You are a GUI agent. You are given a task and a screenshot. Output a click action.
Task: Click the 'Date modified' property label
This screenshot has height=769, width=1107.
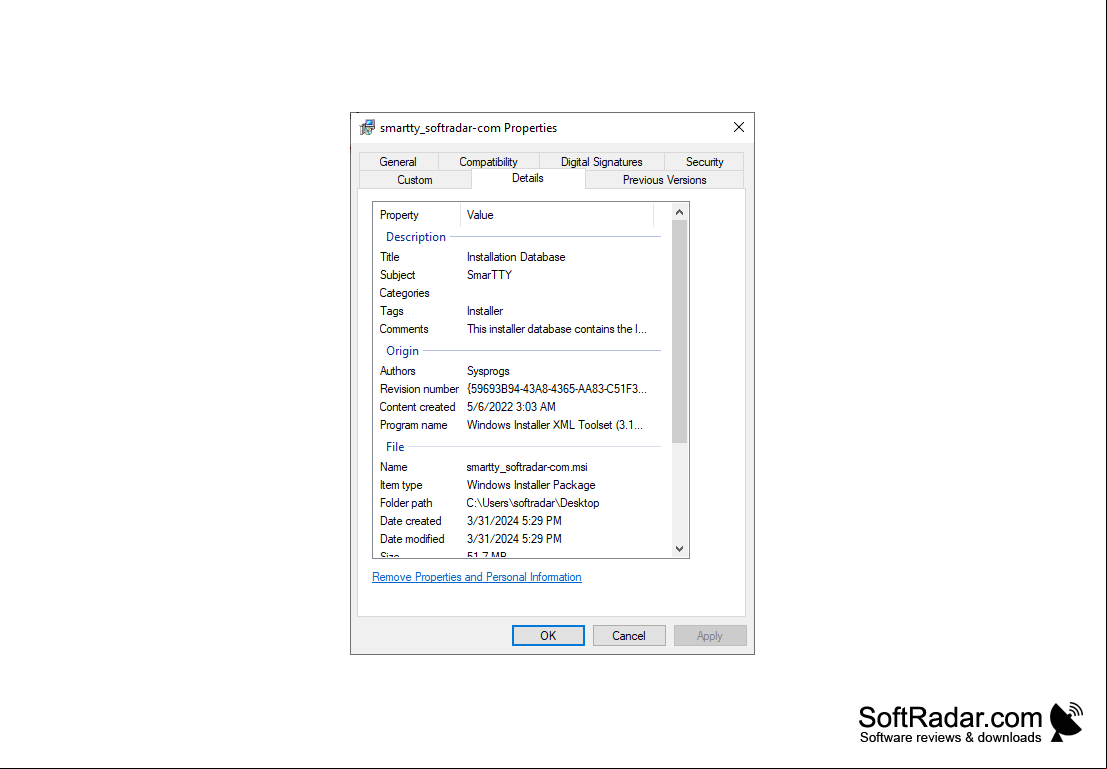pos(412,539)
